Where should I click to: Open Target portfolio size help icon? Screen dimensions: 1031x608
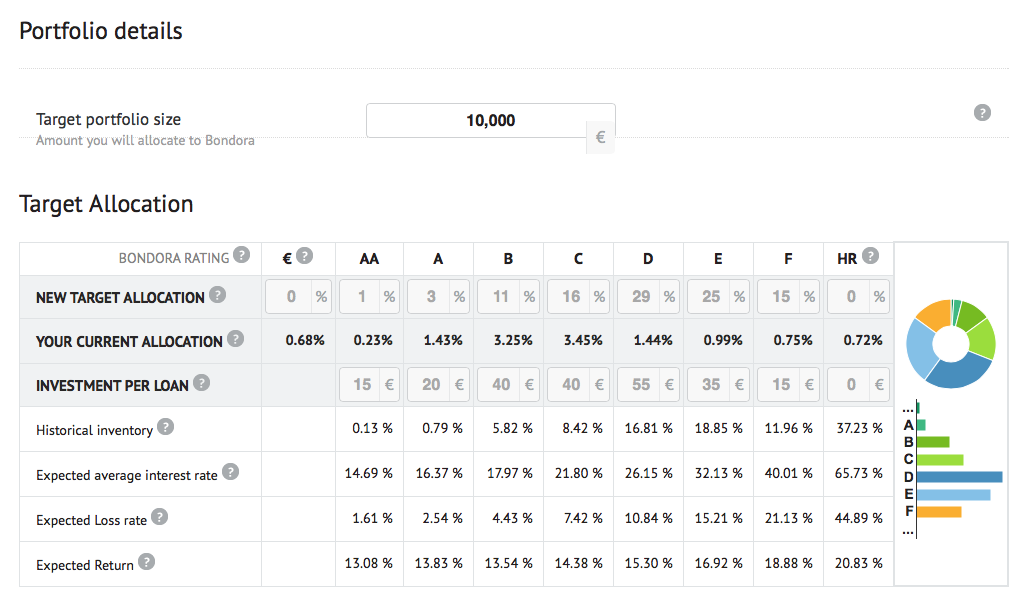pos(982,112)
